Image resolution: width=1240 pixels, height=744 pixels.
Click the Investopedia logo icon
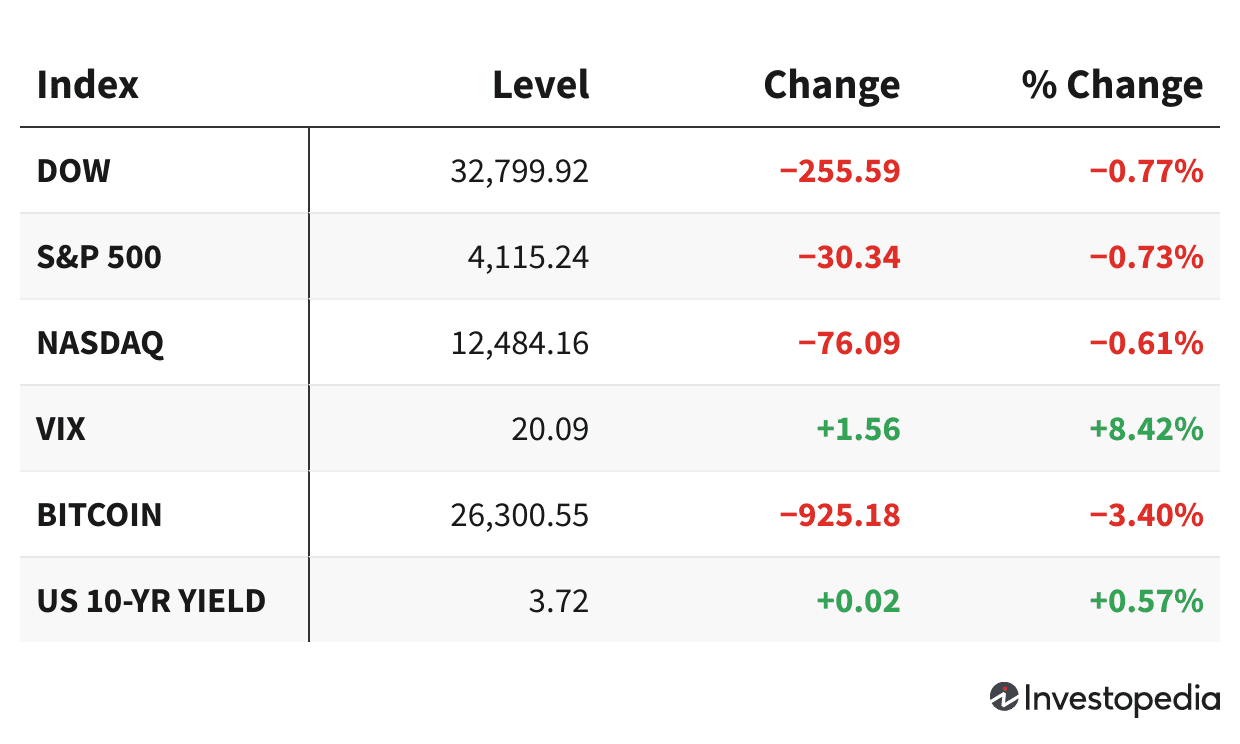(1004, 697)
